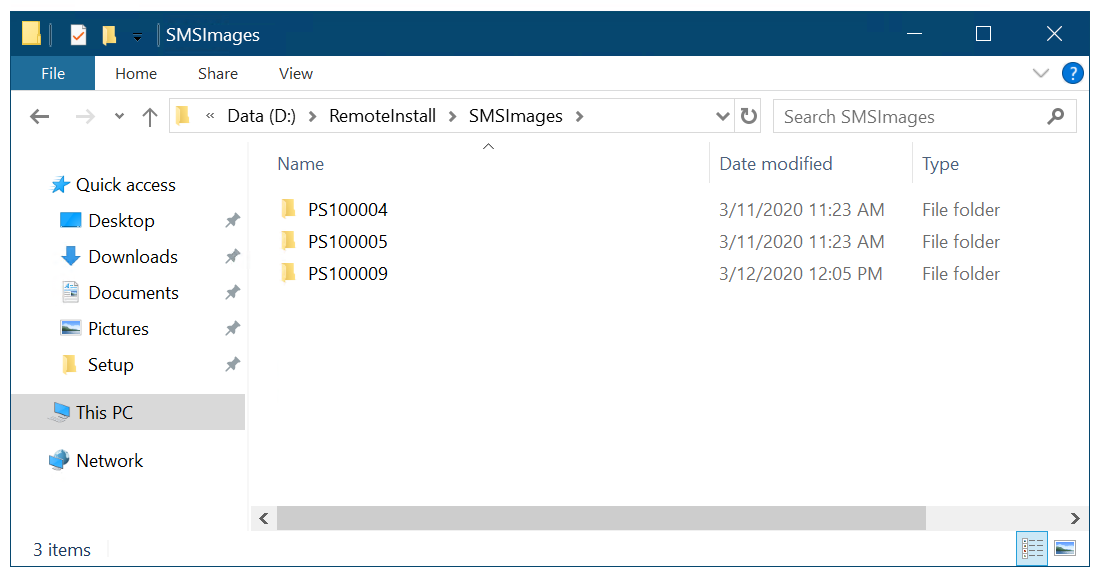Open the Quick Access Toolbar customize dropdown

pyautogui.click(x=137, y=36)
